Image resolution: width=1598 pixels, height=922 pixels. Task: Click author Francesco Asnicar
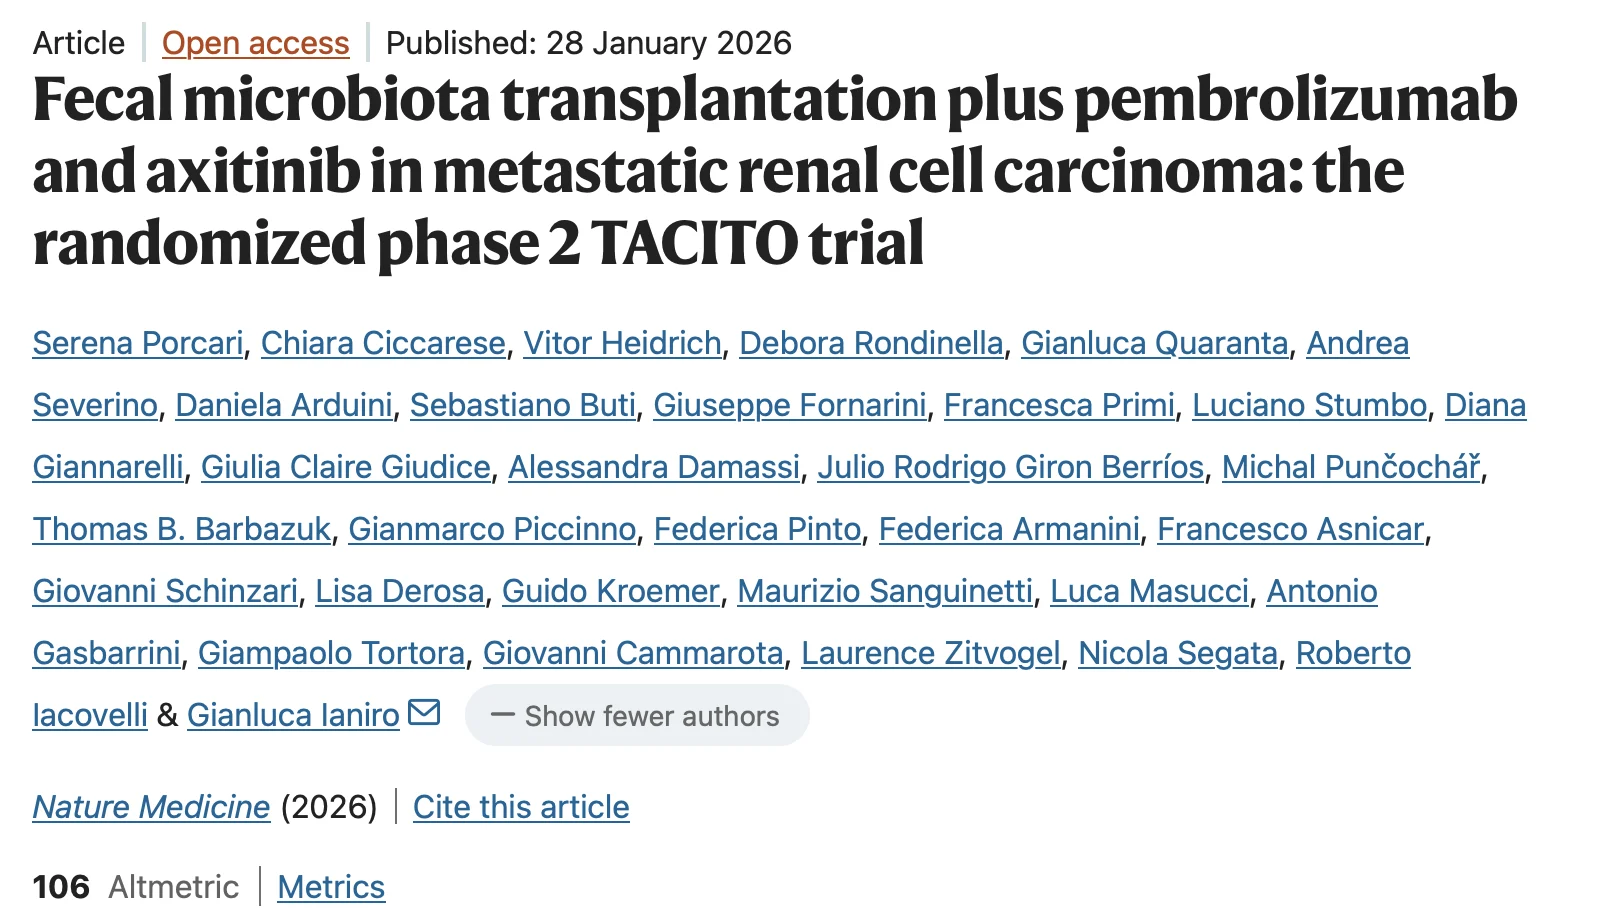click(1290, 529)
